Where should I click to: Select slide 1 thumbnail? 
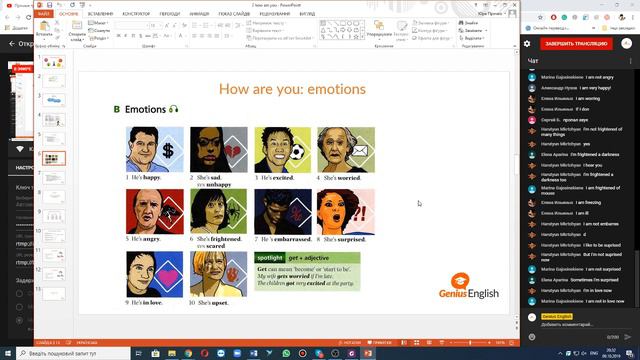[53, 62]
